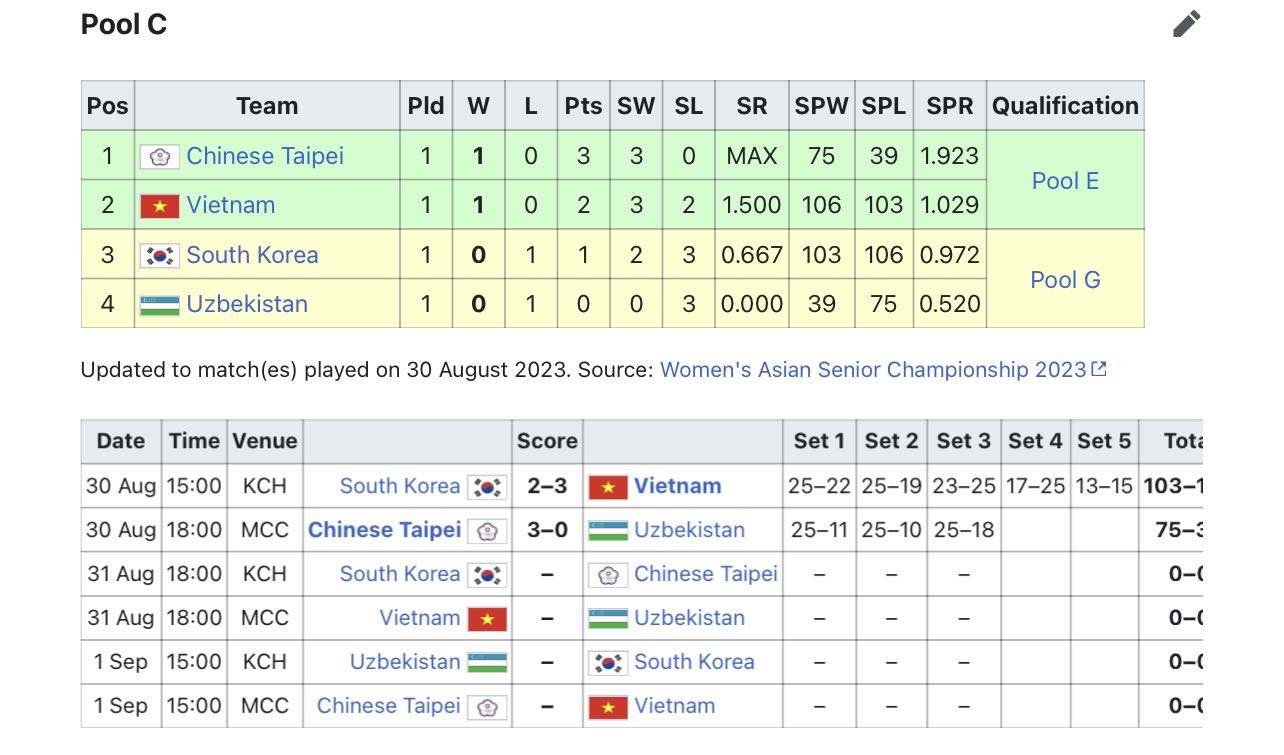Click the Uzbekistan flag in standings table
Viewport: 1284px width, 755px height.
(159, 305)
